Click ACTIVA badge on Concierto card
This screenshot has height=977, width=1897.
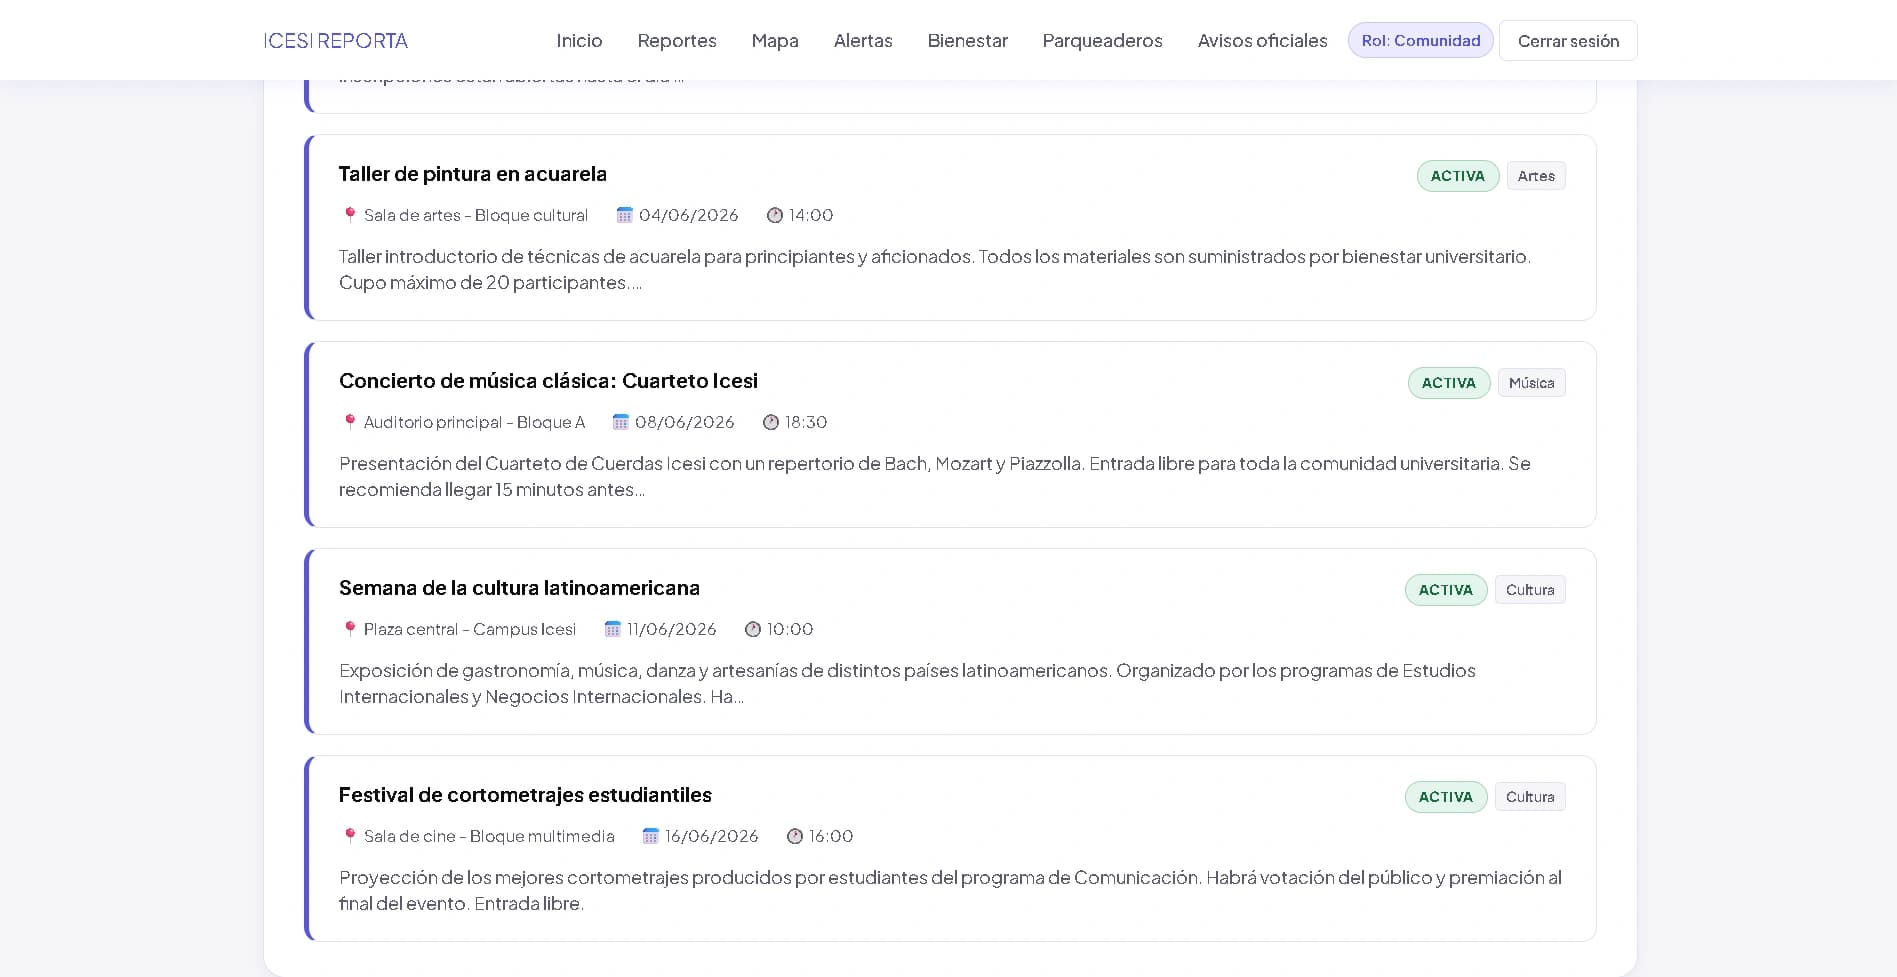1449,383
